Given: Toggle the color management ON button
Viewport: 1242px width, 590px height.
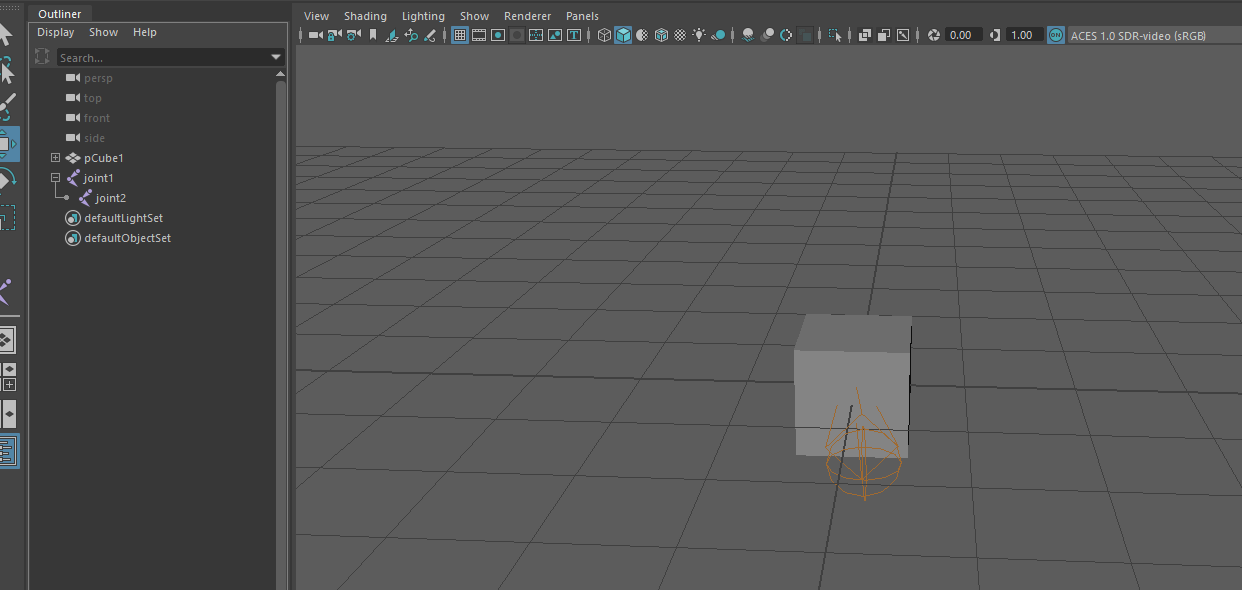Looking at the screenshot, I should click(x=1056, y=34).
